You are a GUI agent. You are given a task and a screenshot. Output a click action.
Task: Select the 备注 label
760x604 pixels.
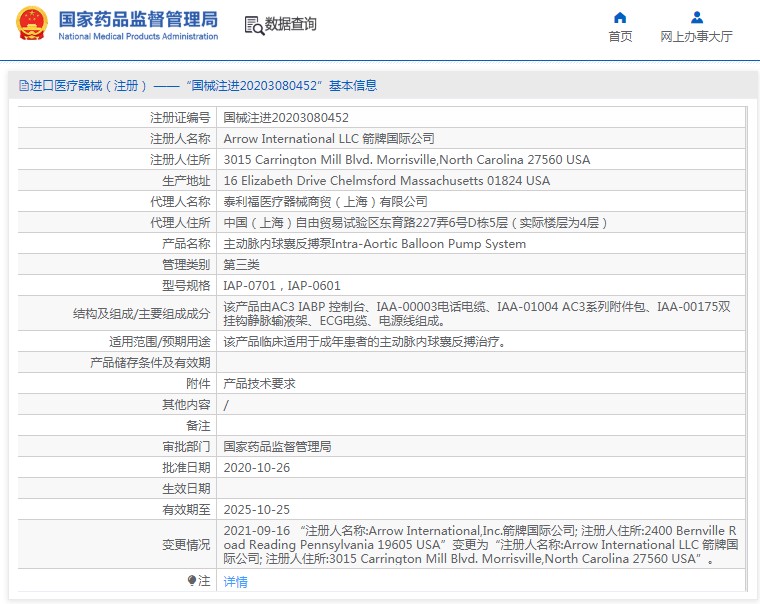point(198,426)
